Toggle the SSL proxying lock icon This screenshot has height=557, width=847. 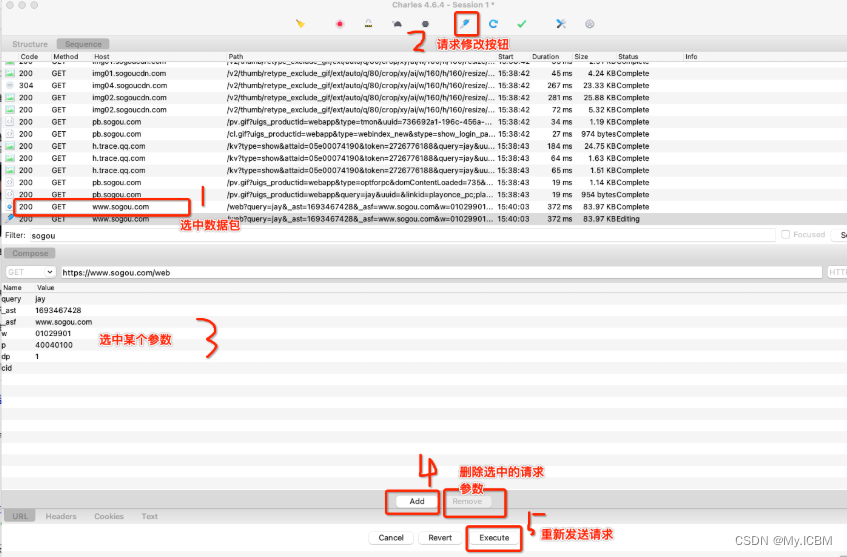point(368,24)
